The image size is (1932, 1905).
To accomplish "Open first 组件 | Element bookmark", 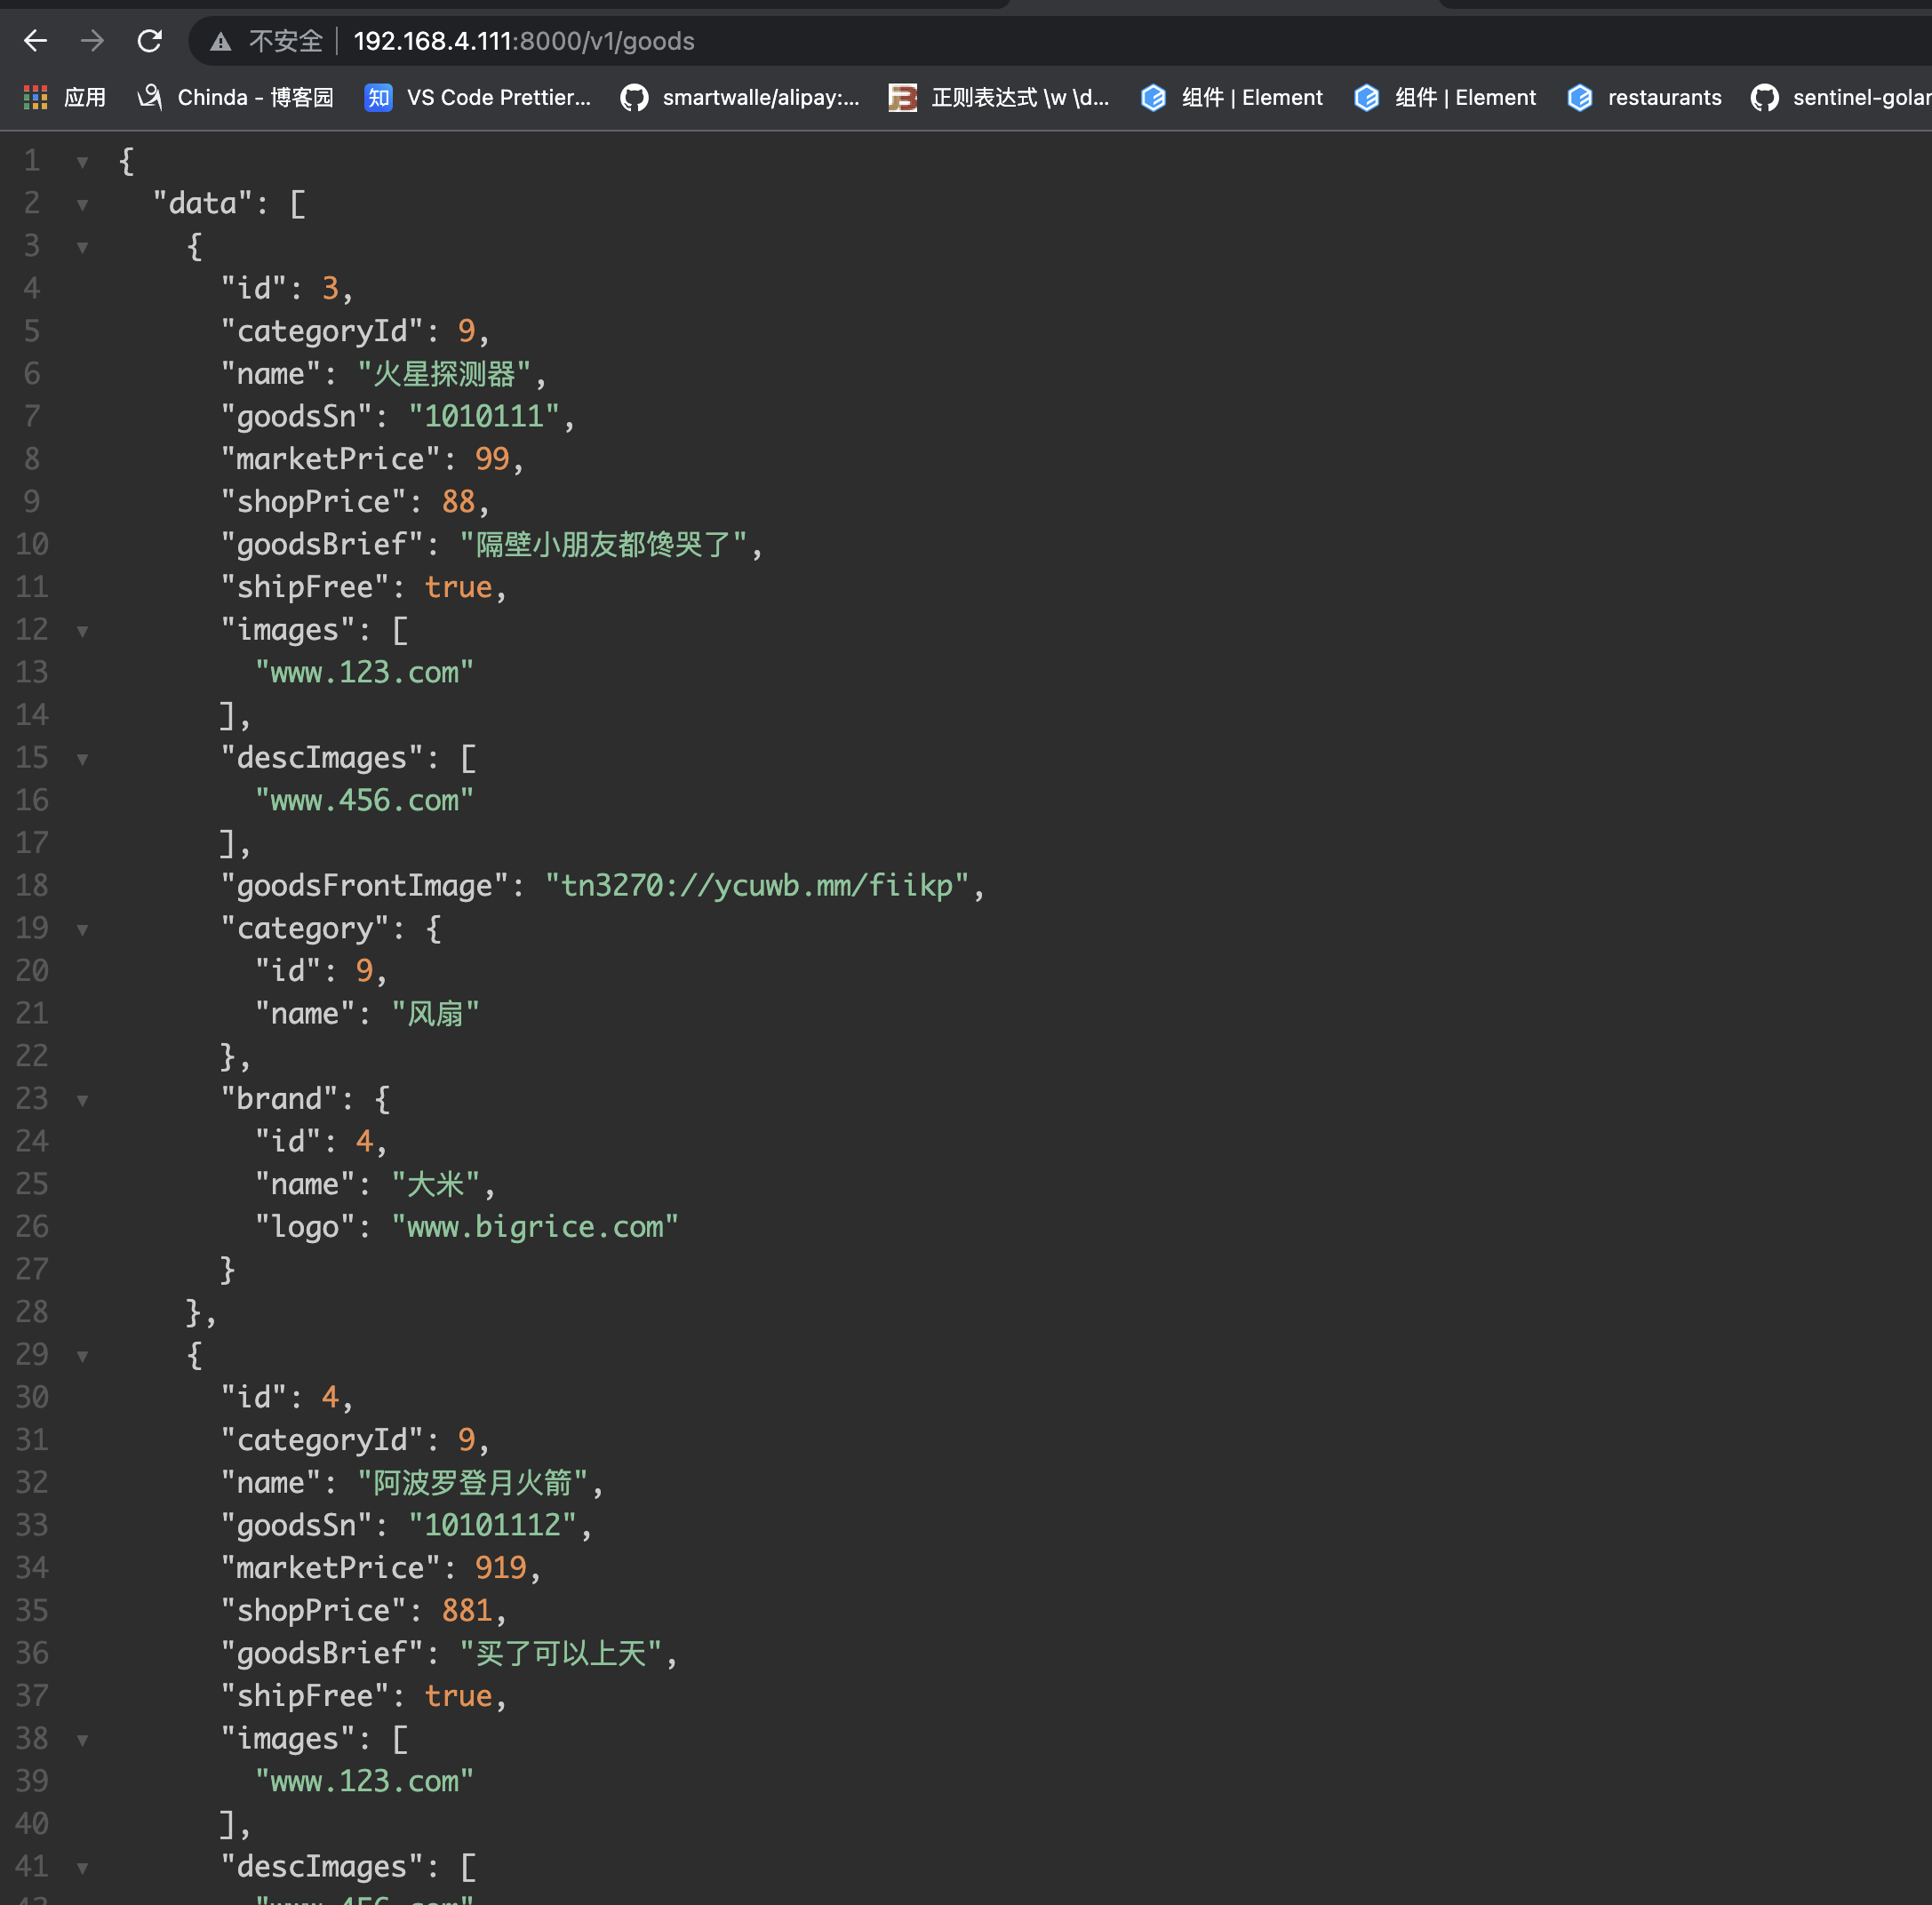I will (x=1232, y=97).
